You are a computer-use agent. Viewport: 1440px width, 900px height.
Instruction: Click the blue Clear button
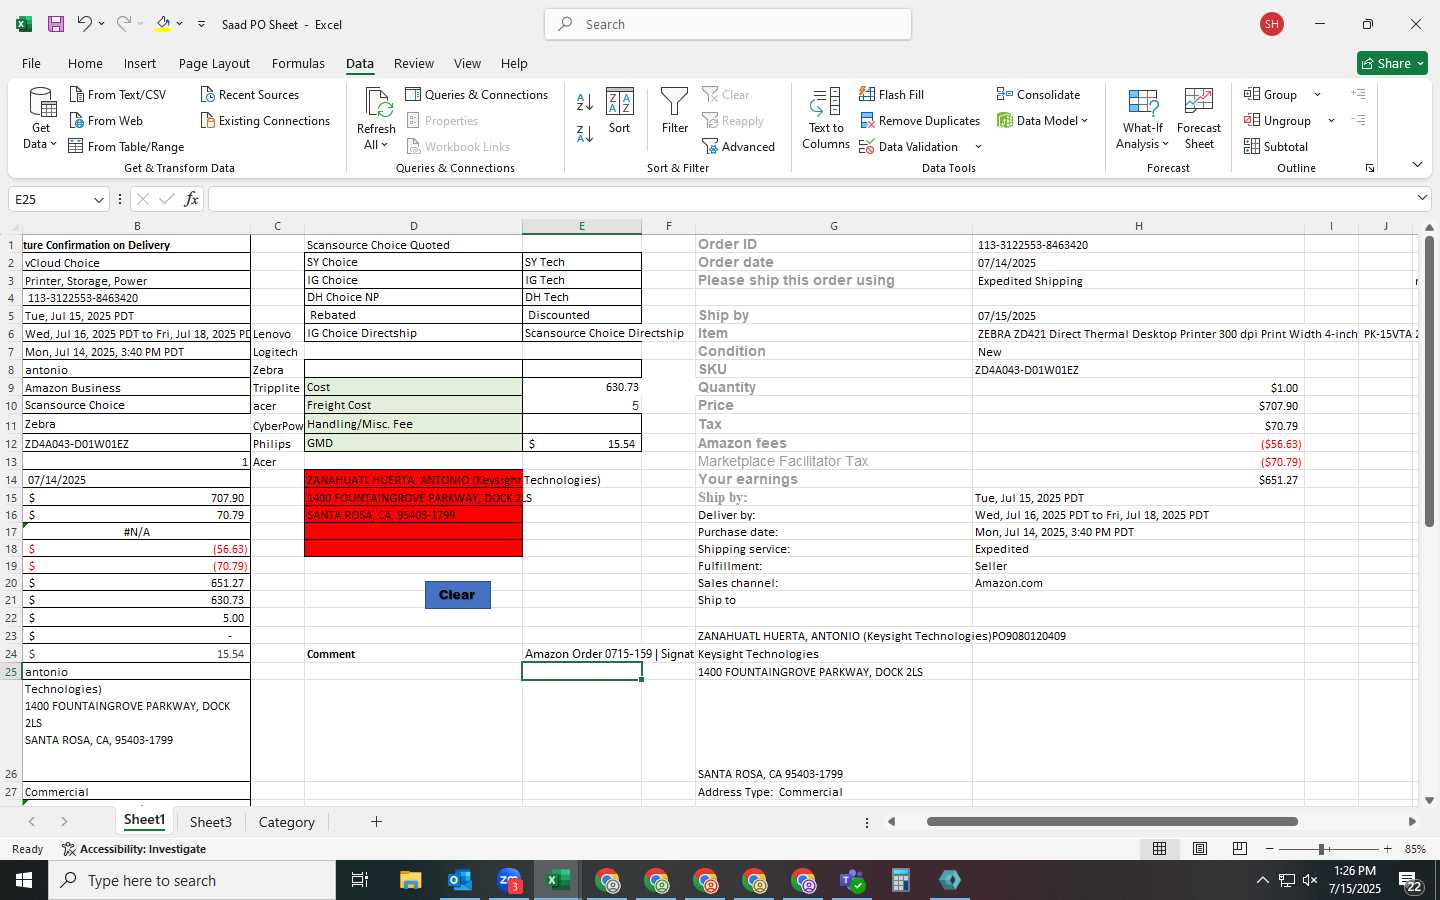point(457,595)
